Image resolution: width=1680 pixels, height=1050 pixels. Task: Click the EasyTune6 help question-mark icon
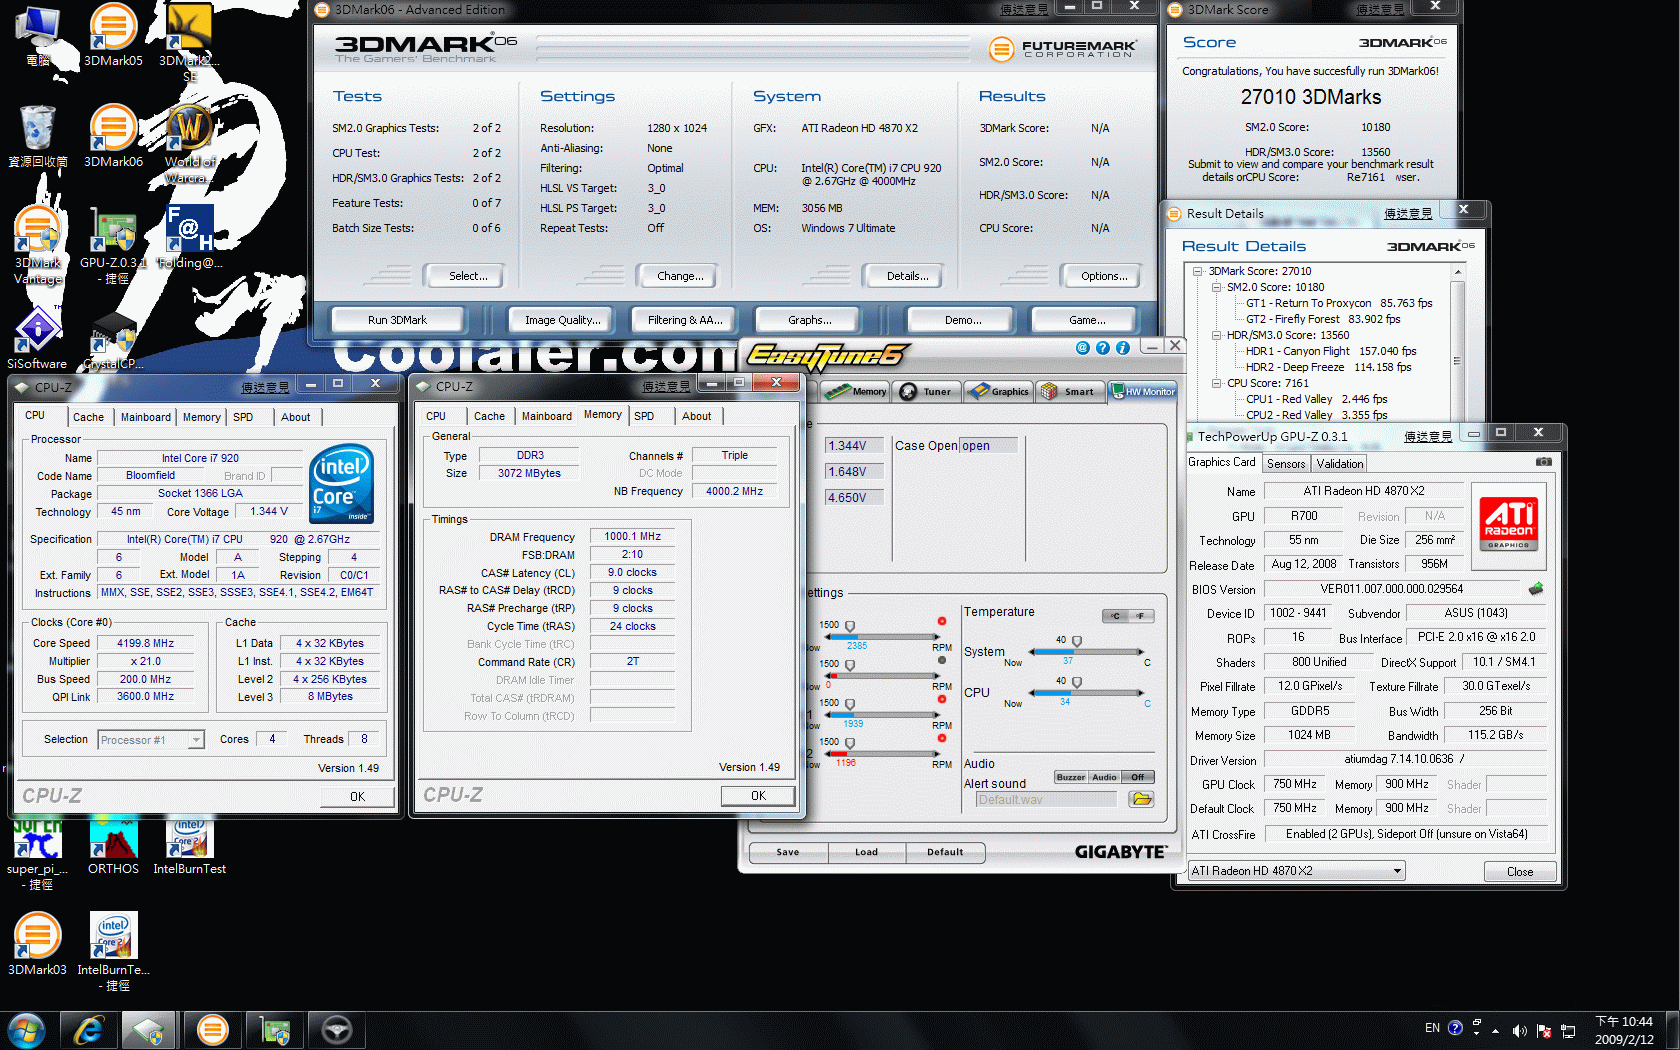(x=1102, y=348)
